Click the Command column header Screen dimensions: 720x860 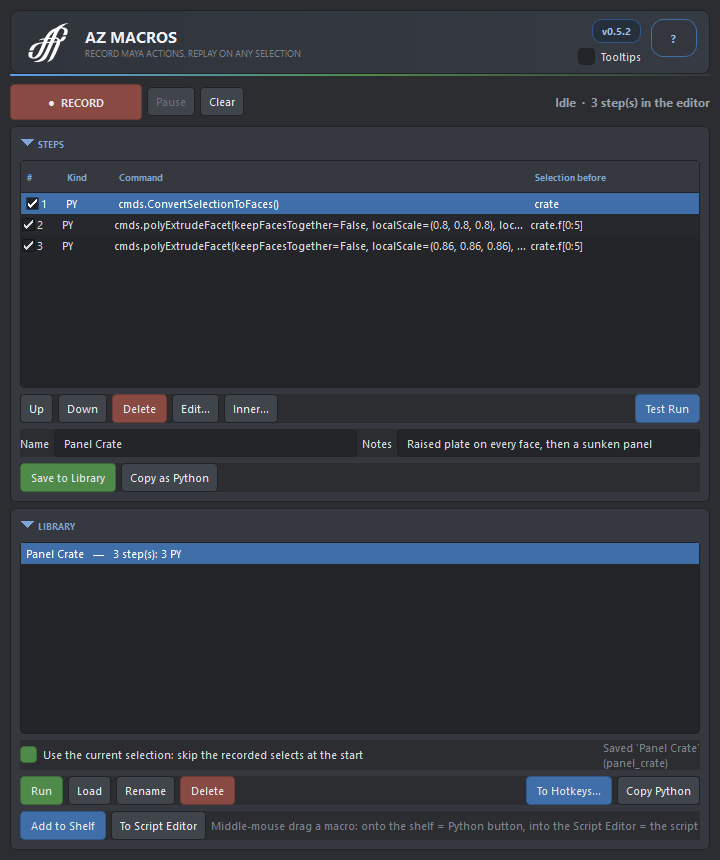pyautogui.click(x=140, y=178)
